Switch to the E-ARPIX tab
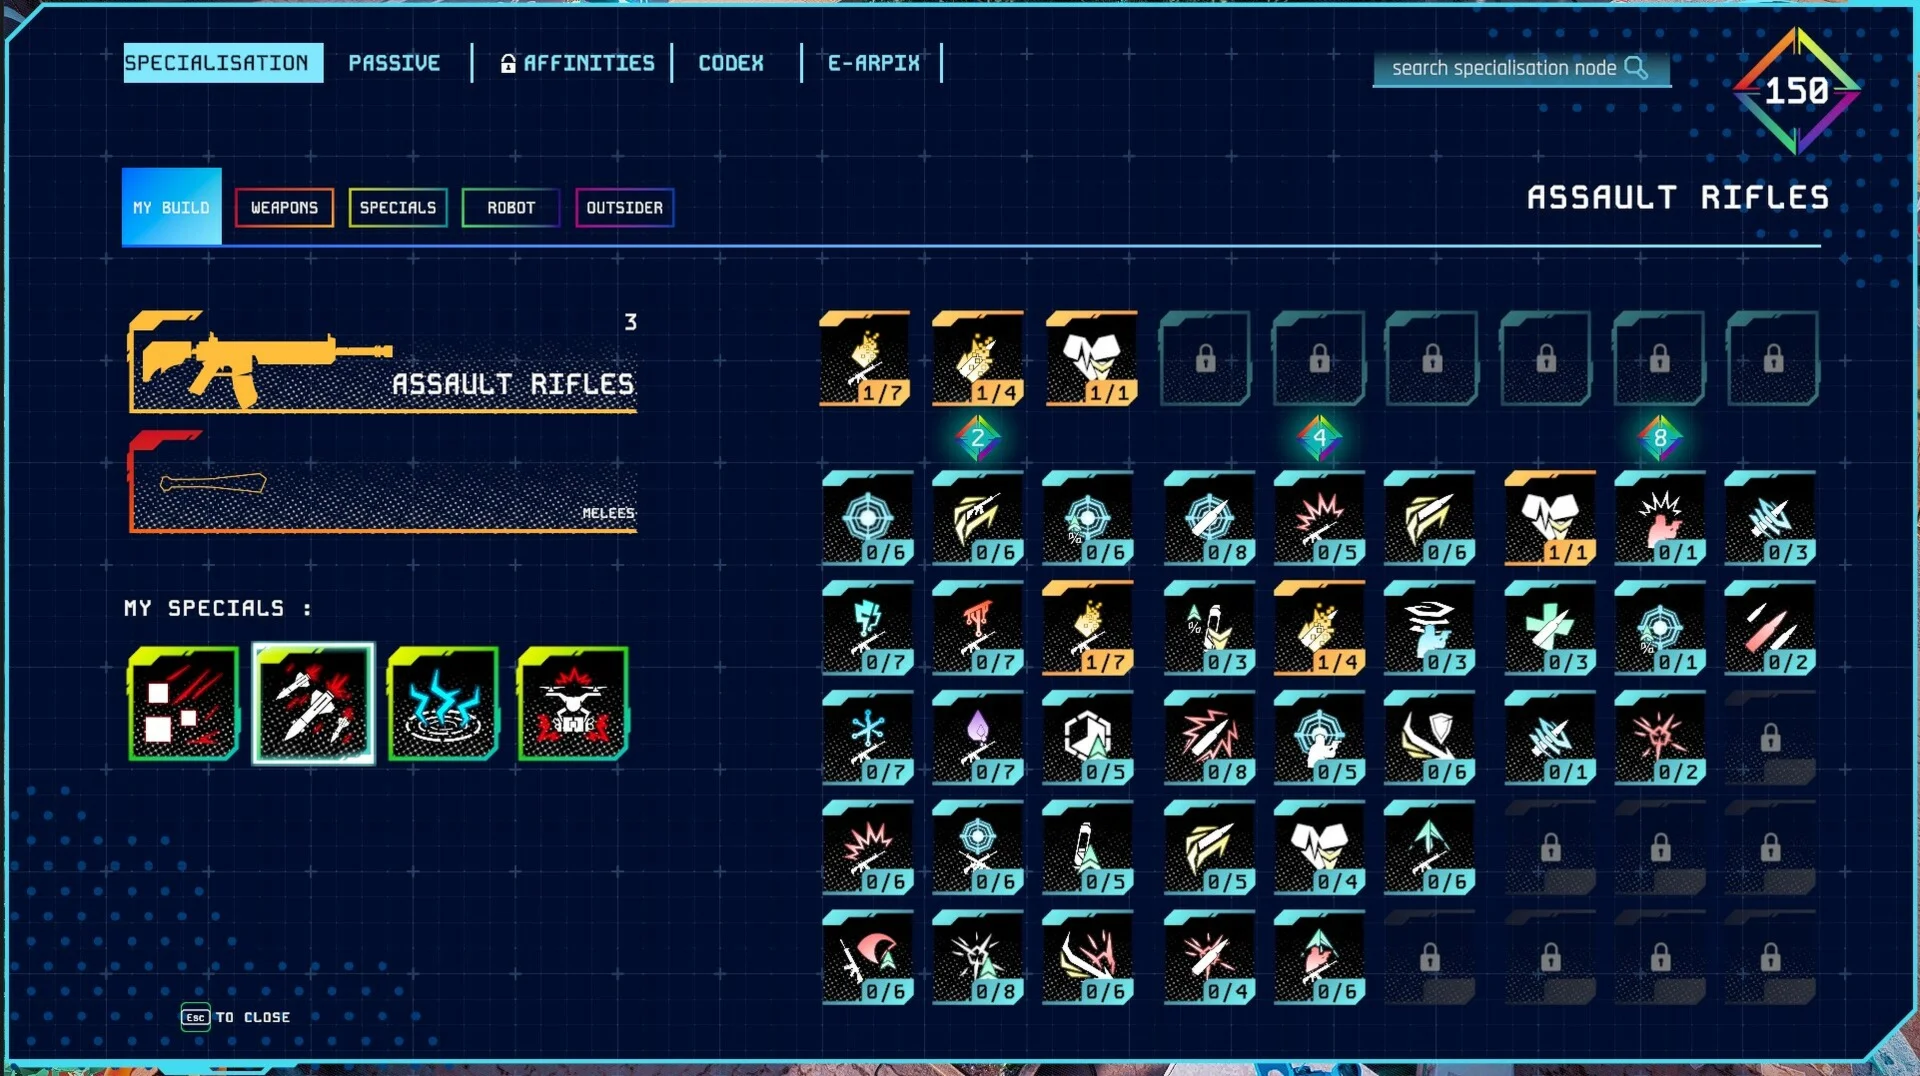1920x1076 pixels. pos(873,63)
